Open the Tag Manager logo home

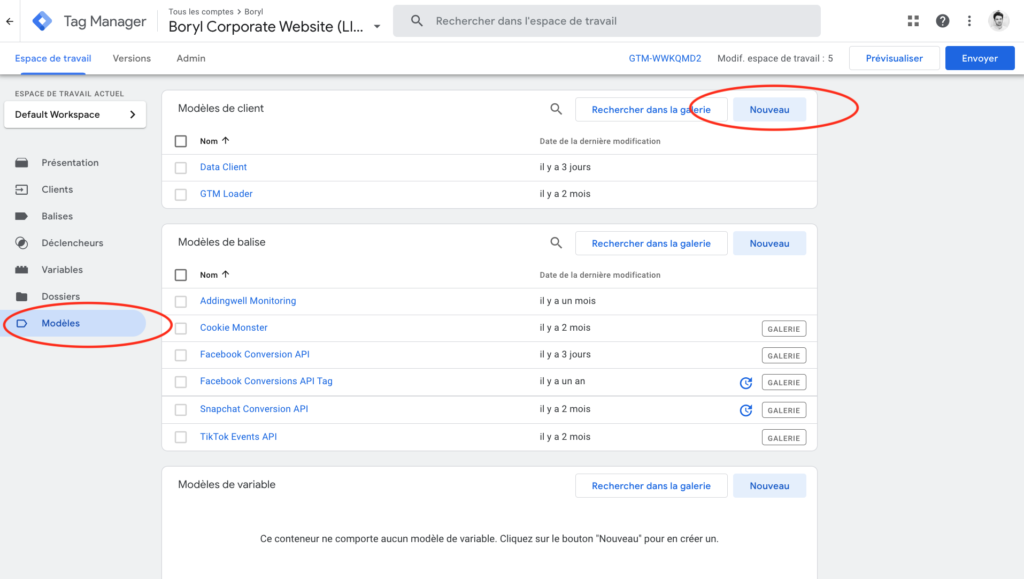(x=42, y=21)
